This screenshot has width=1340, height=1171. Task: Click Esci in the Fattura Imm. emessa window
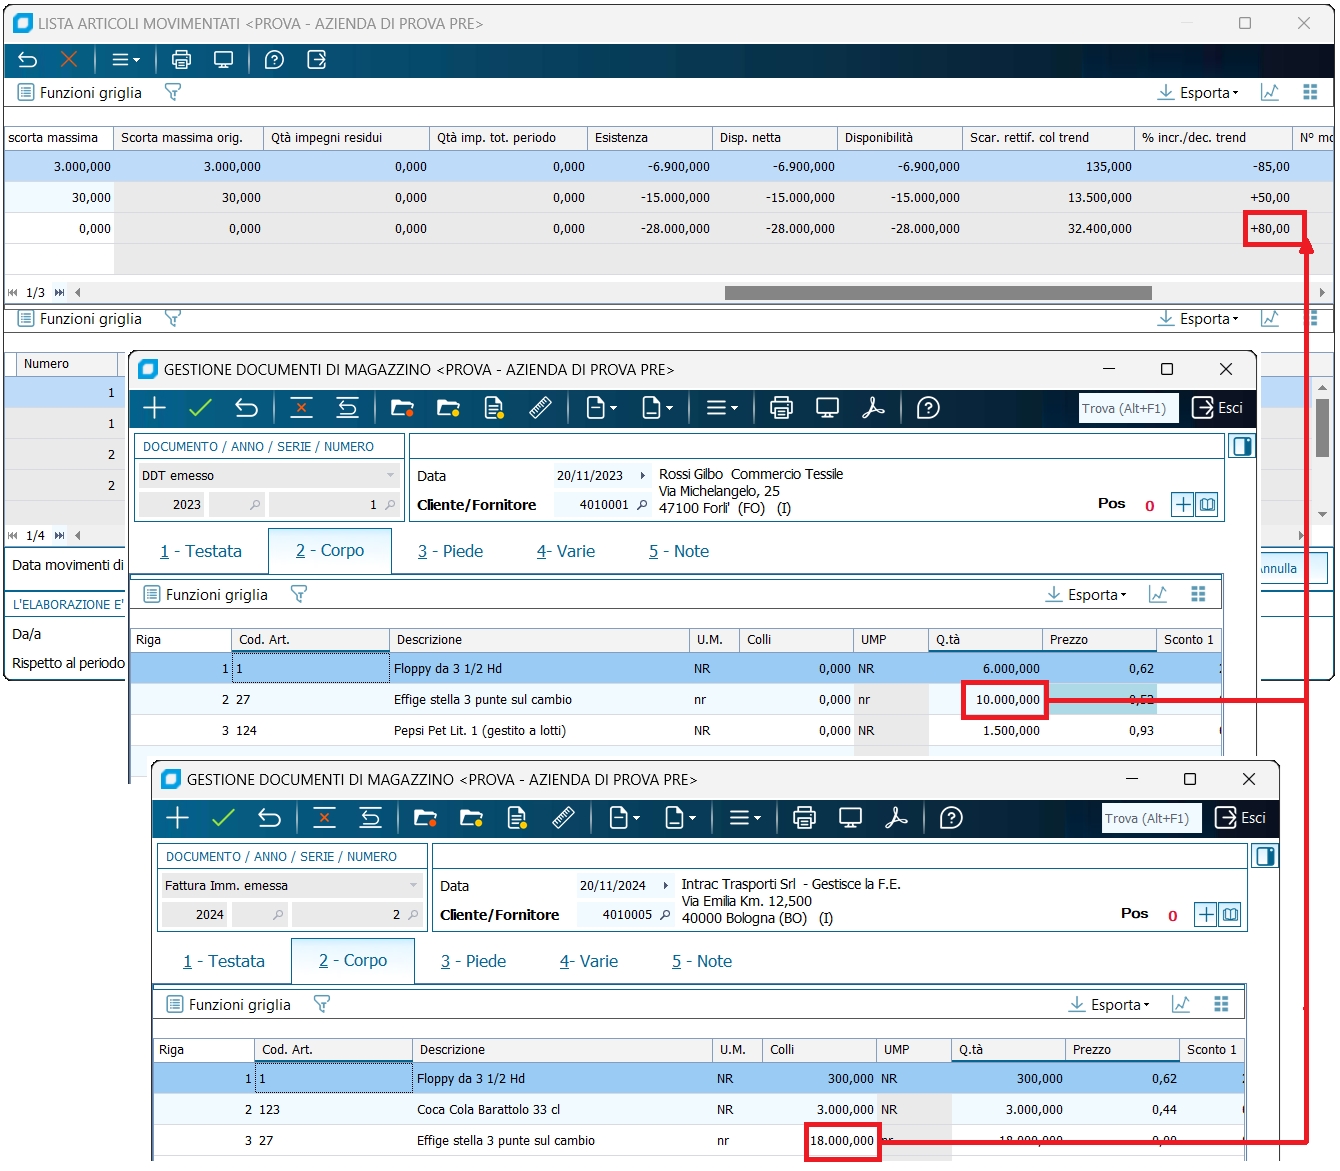1240,818
